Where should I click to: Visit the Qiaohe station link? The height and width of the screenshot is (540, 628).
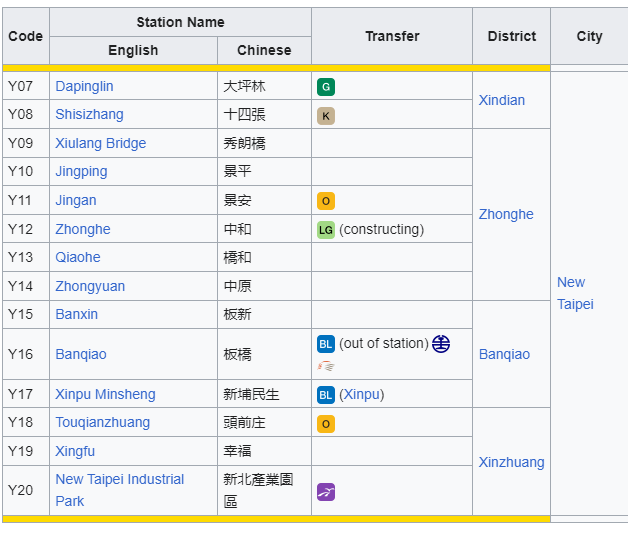pyautogui.click(x=78, y=257)
